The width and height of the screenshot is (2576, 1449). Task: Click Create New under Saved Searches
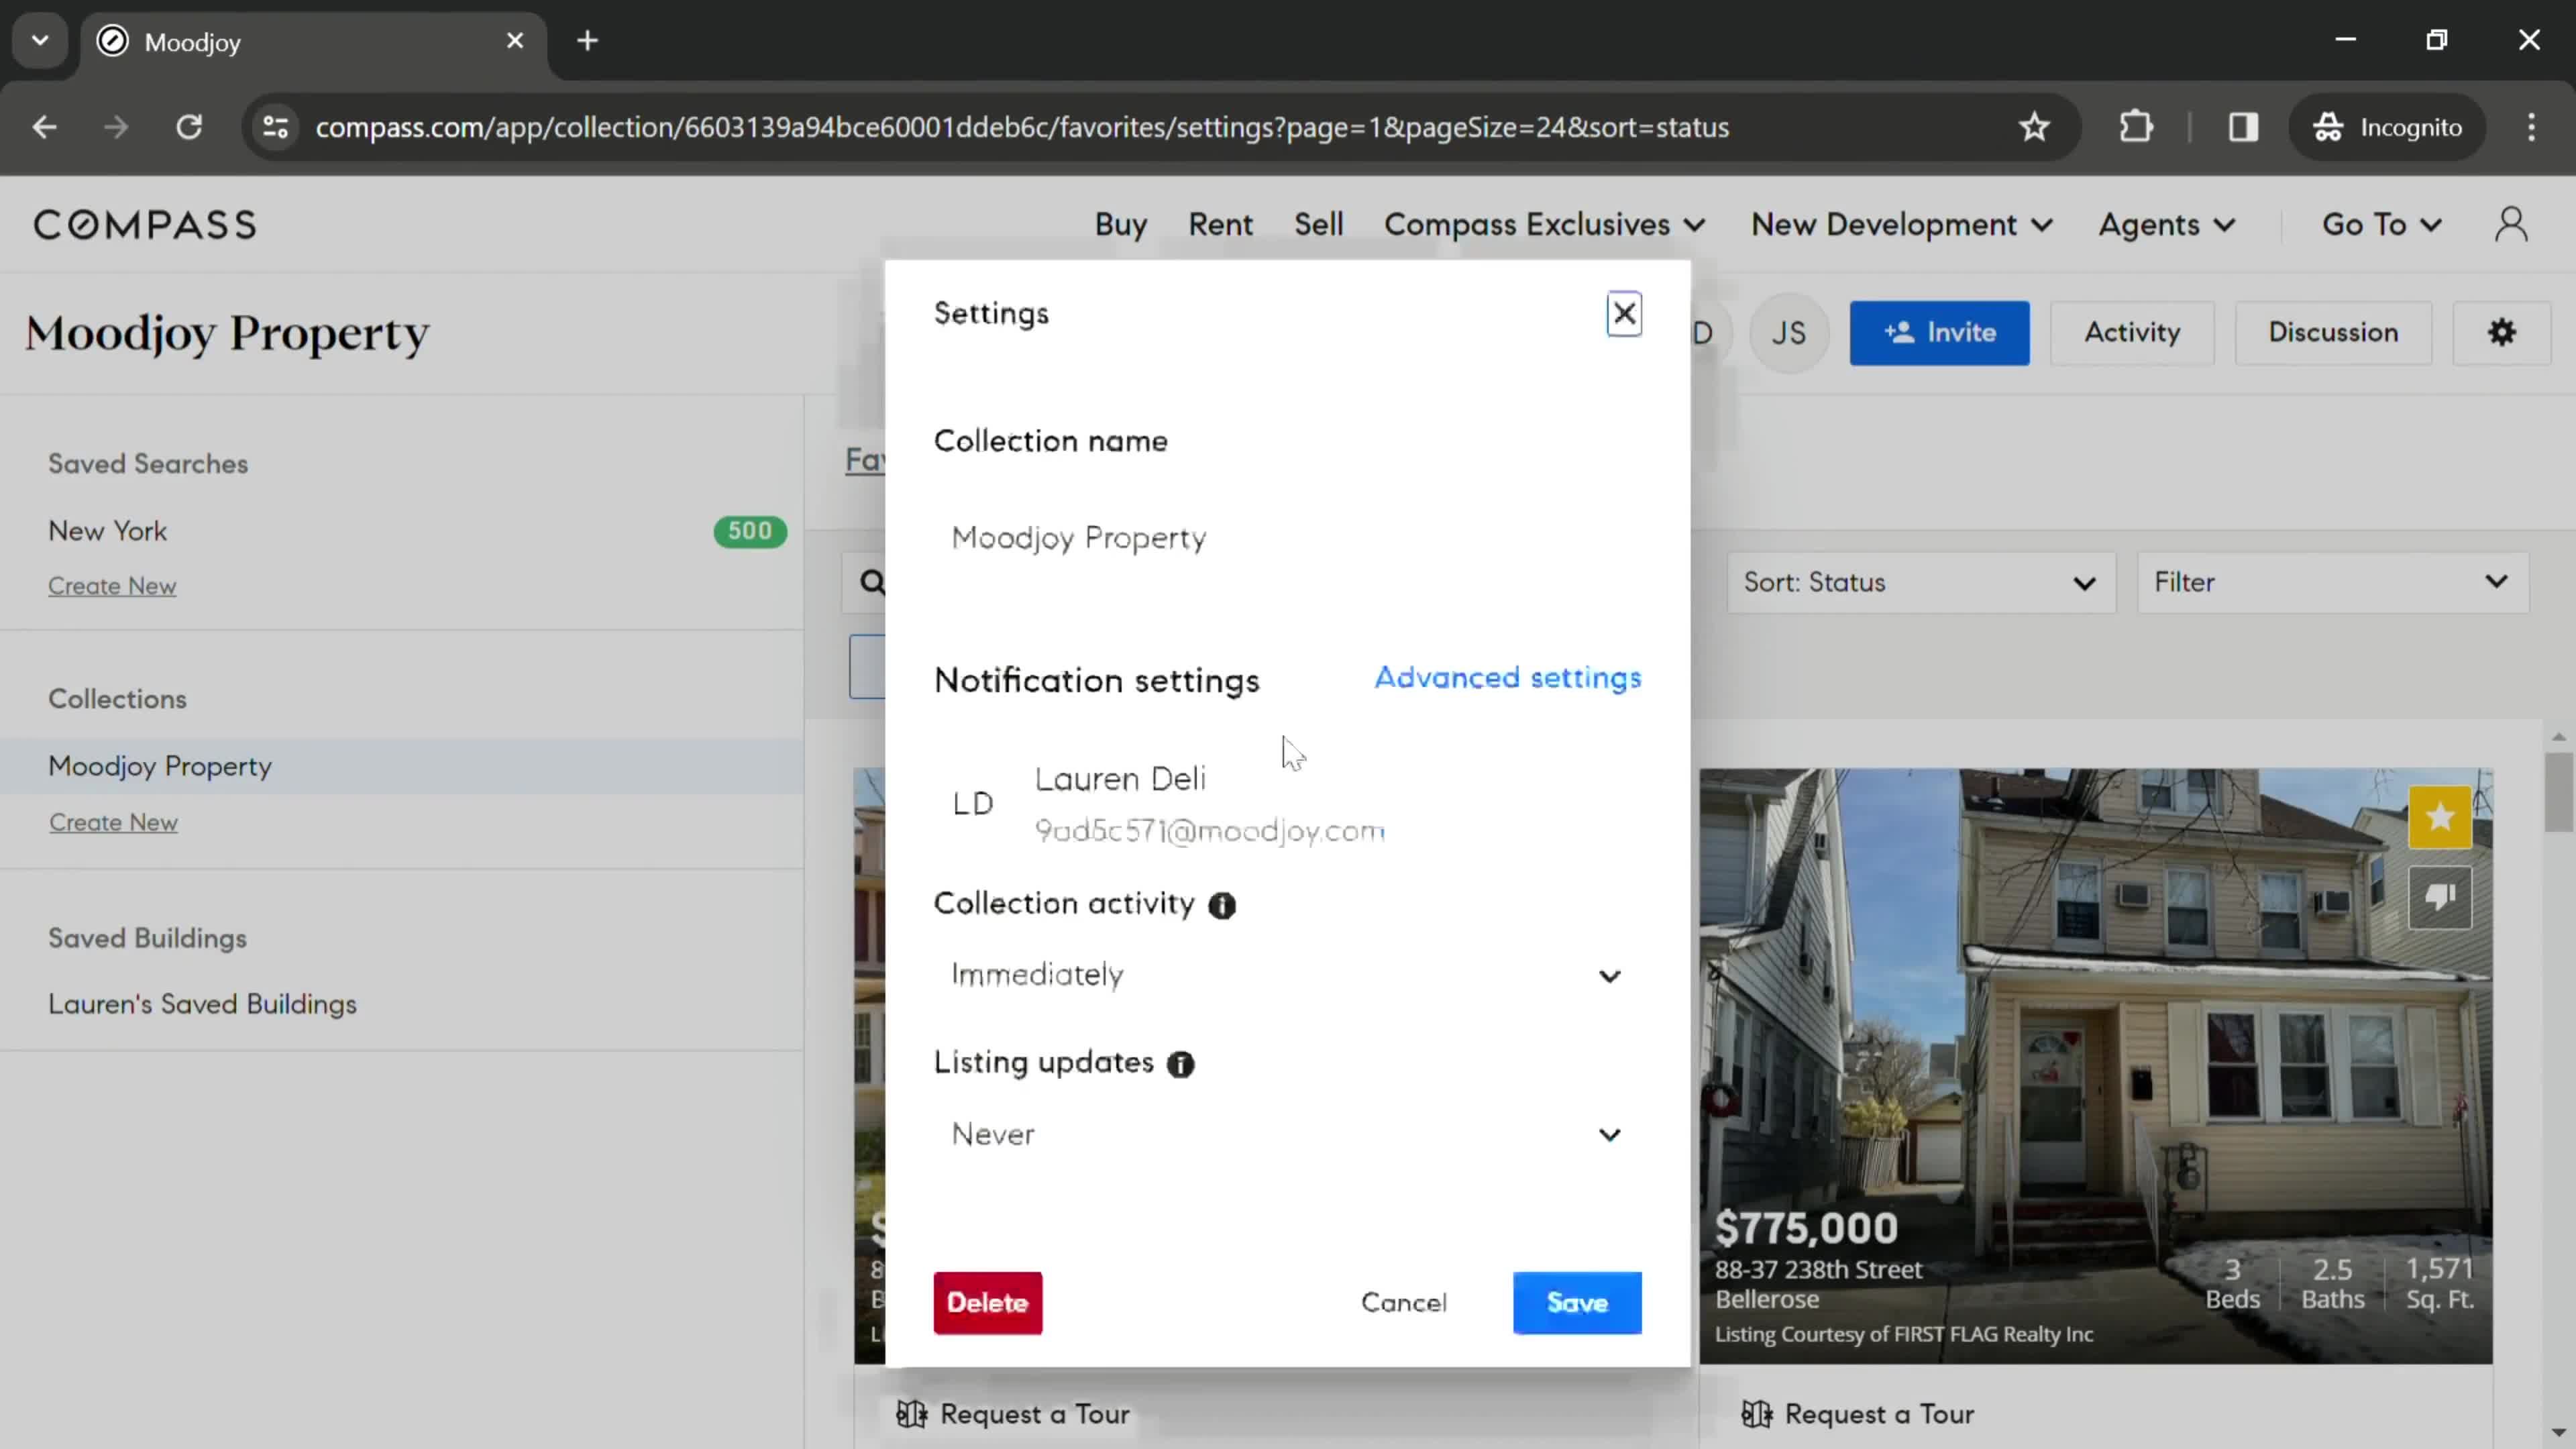[x=112, y=586]
